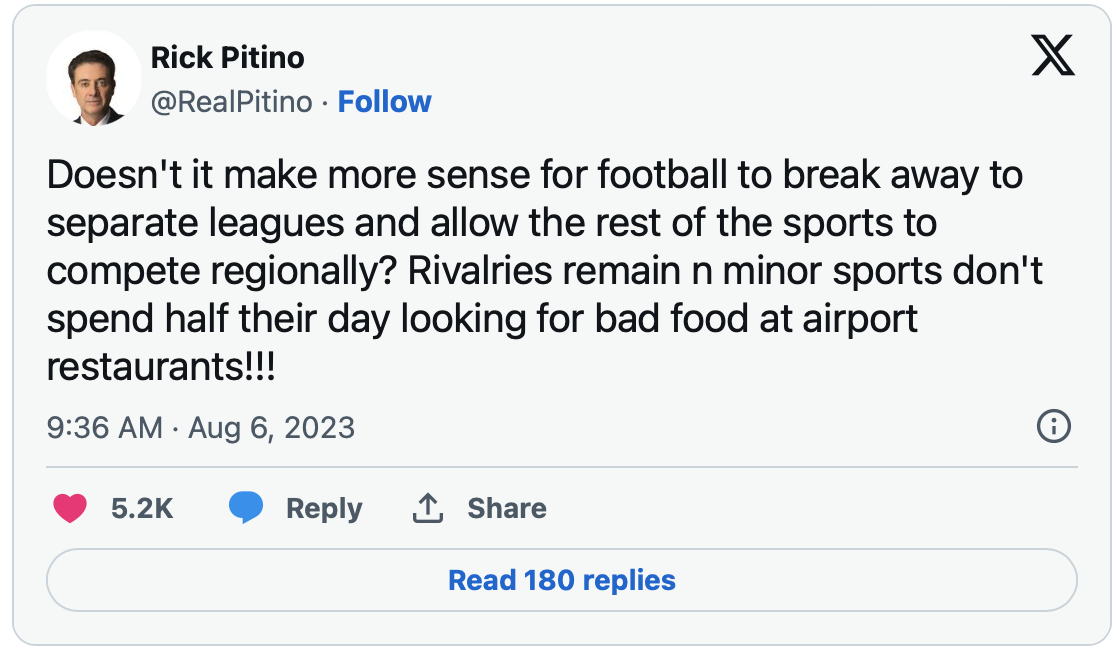The width and height of the screenshot is (1116, 656).
Task: Click the blue reply speech bubble icon
Action: click(x=246, y=509)
